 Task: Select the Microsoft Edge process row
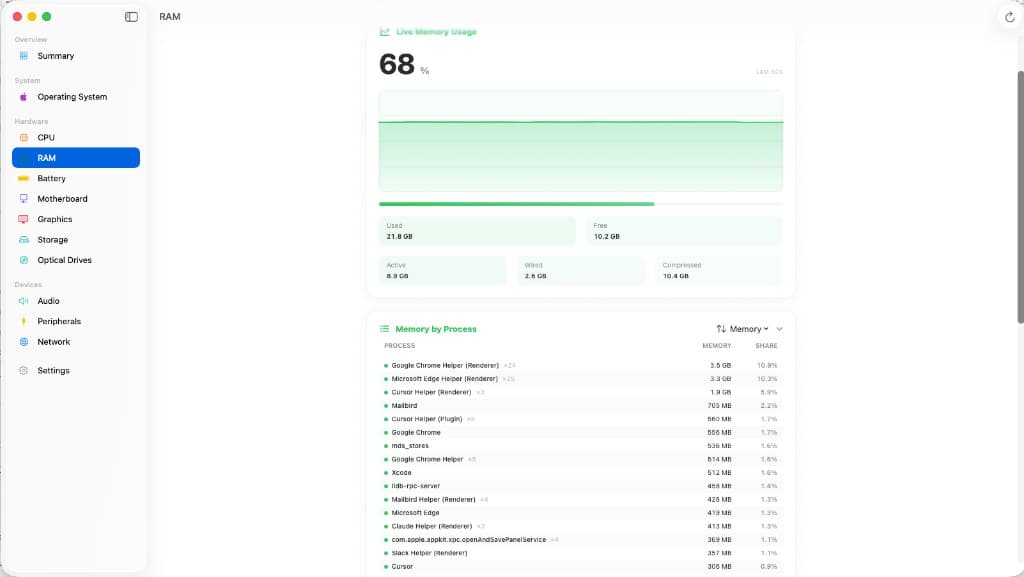pos(581,513)
